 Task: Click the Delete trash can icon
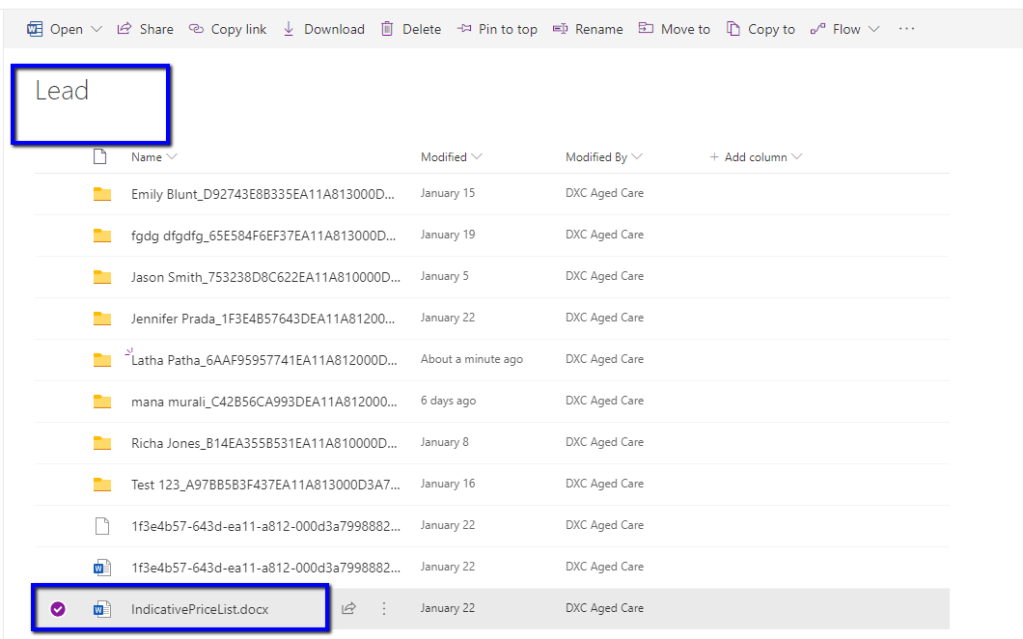[x=387, y=29]
